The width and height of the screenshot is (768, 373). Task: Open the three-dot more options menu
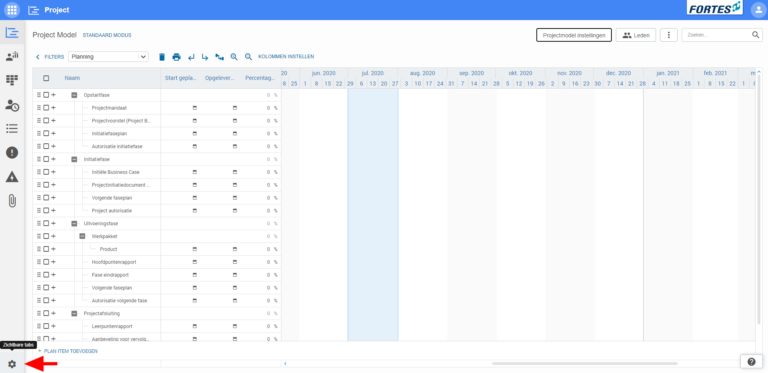point(669,35)
